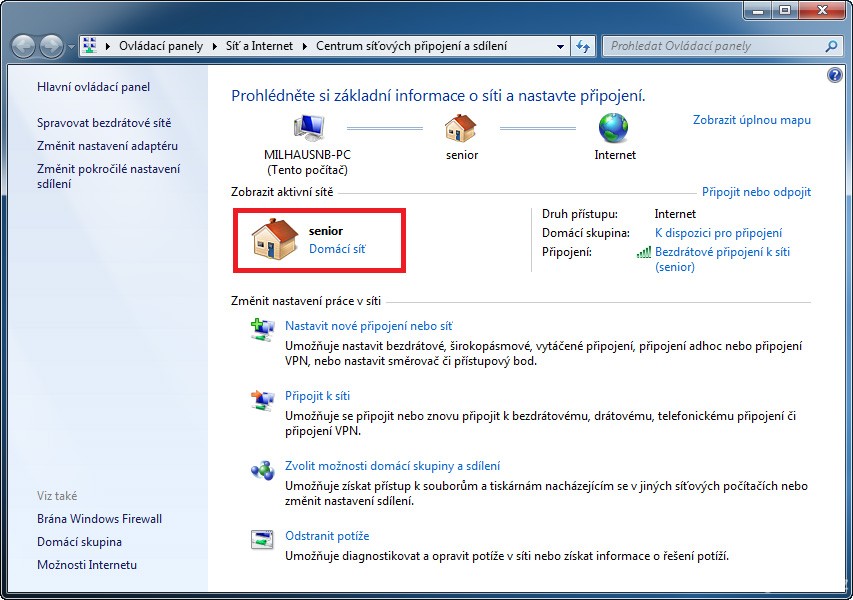Open recent pages dropdown beside the nav arrows
The image size is (853, 600).
pos(71,47)
